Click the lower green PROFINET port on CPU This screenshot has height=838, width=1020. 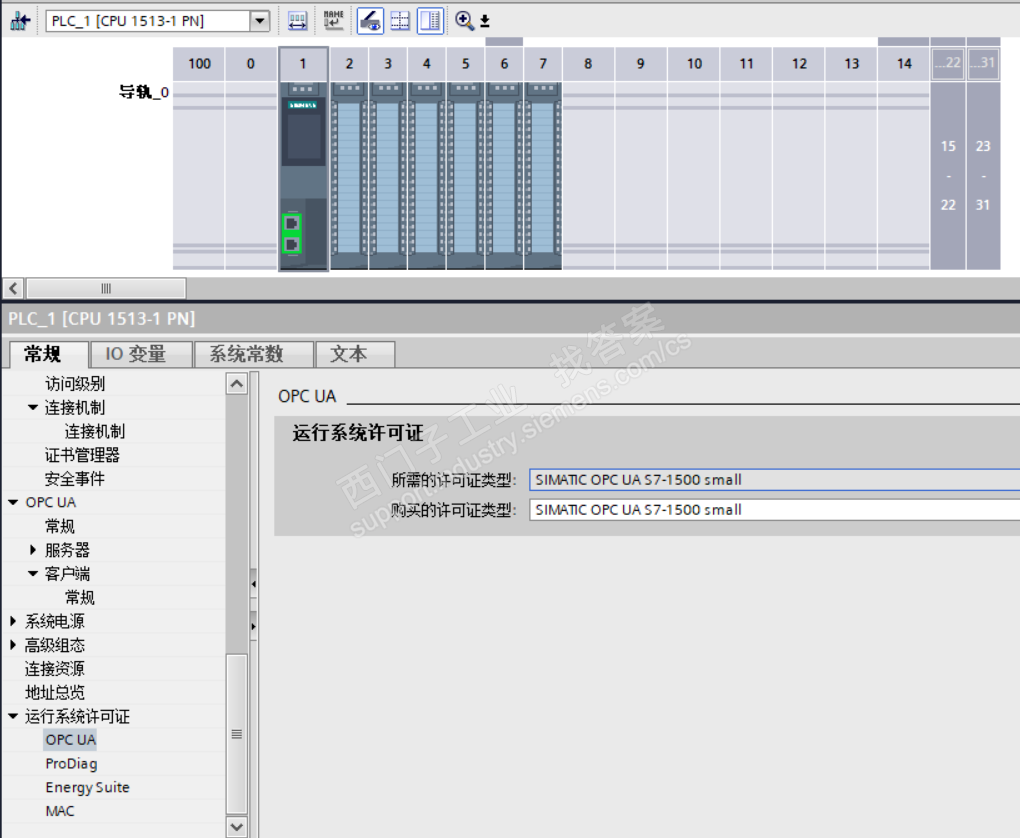tap(292, 244)
